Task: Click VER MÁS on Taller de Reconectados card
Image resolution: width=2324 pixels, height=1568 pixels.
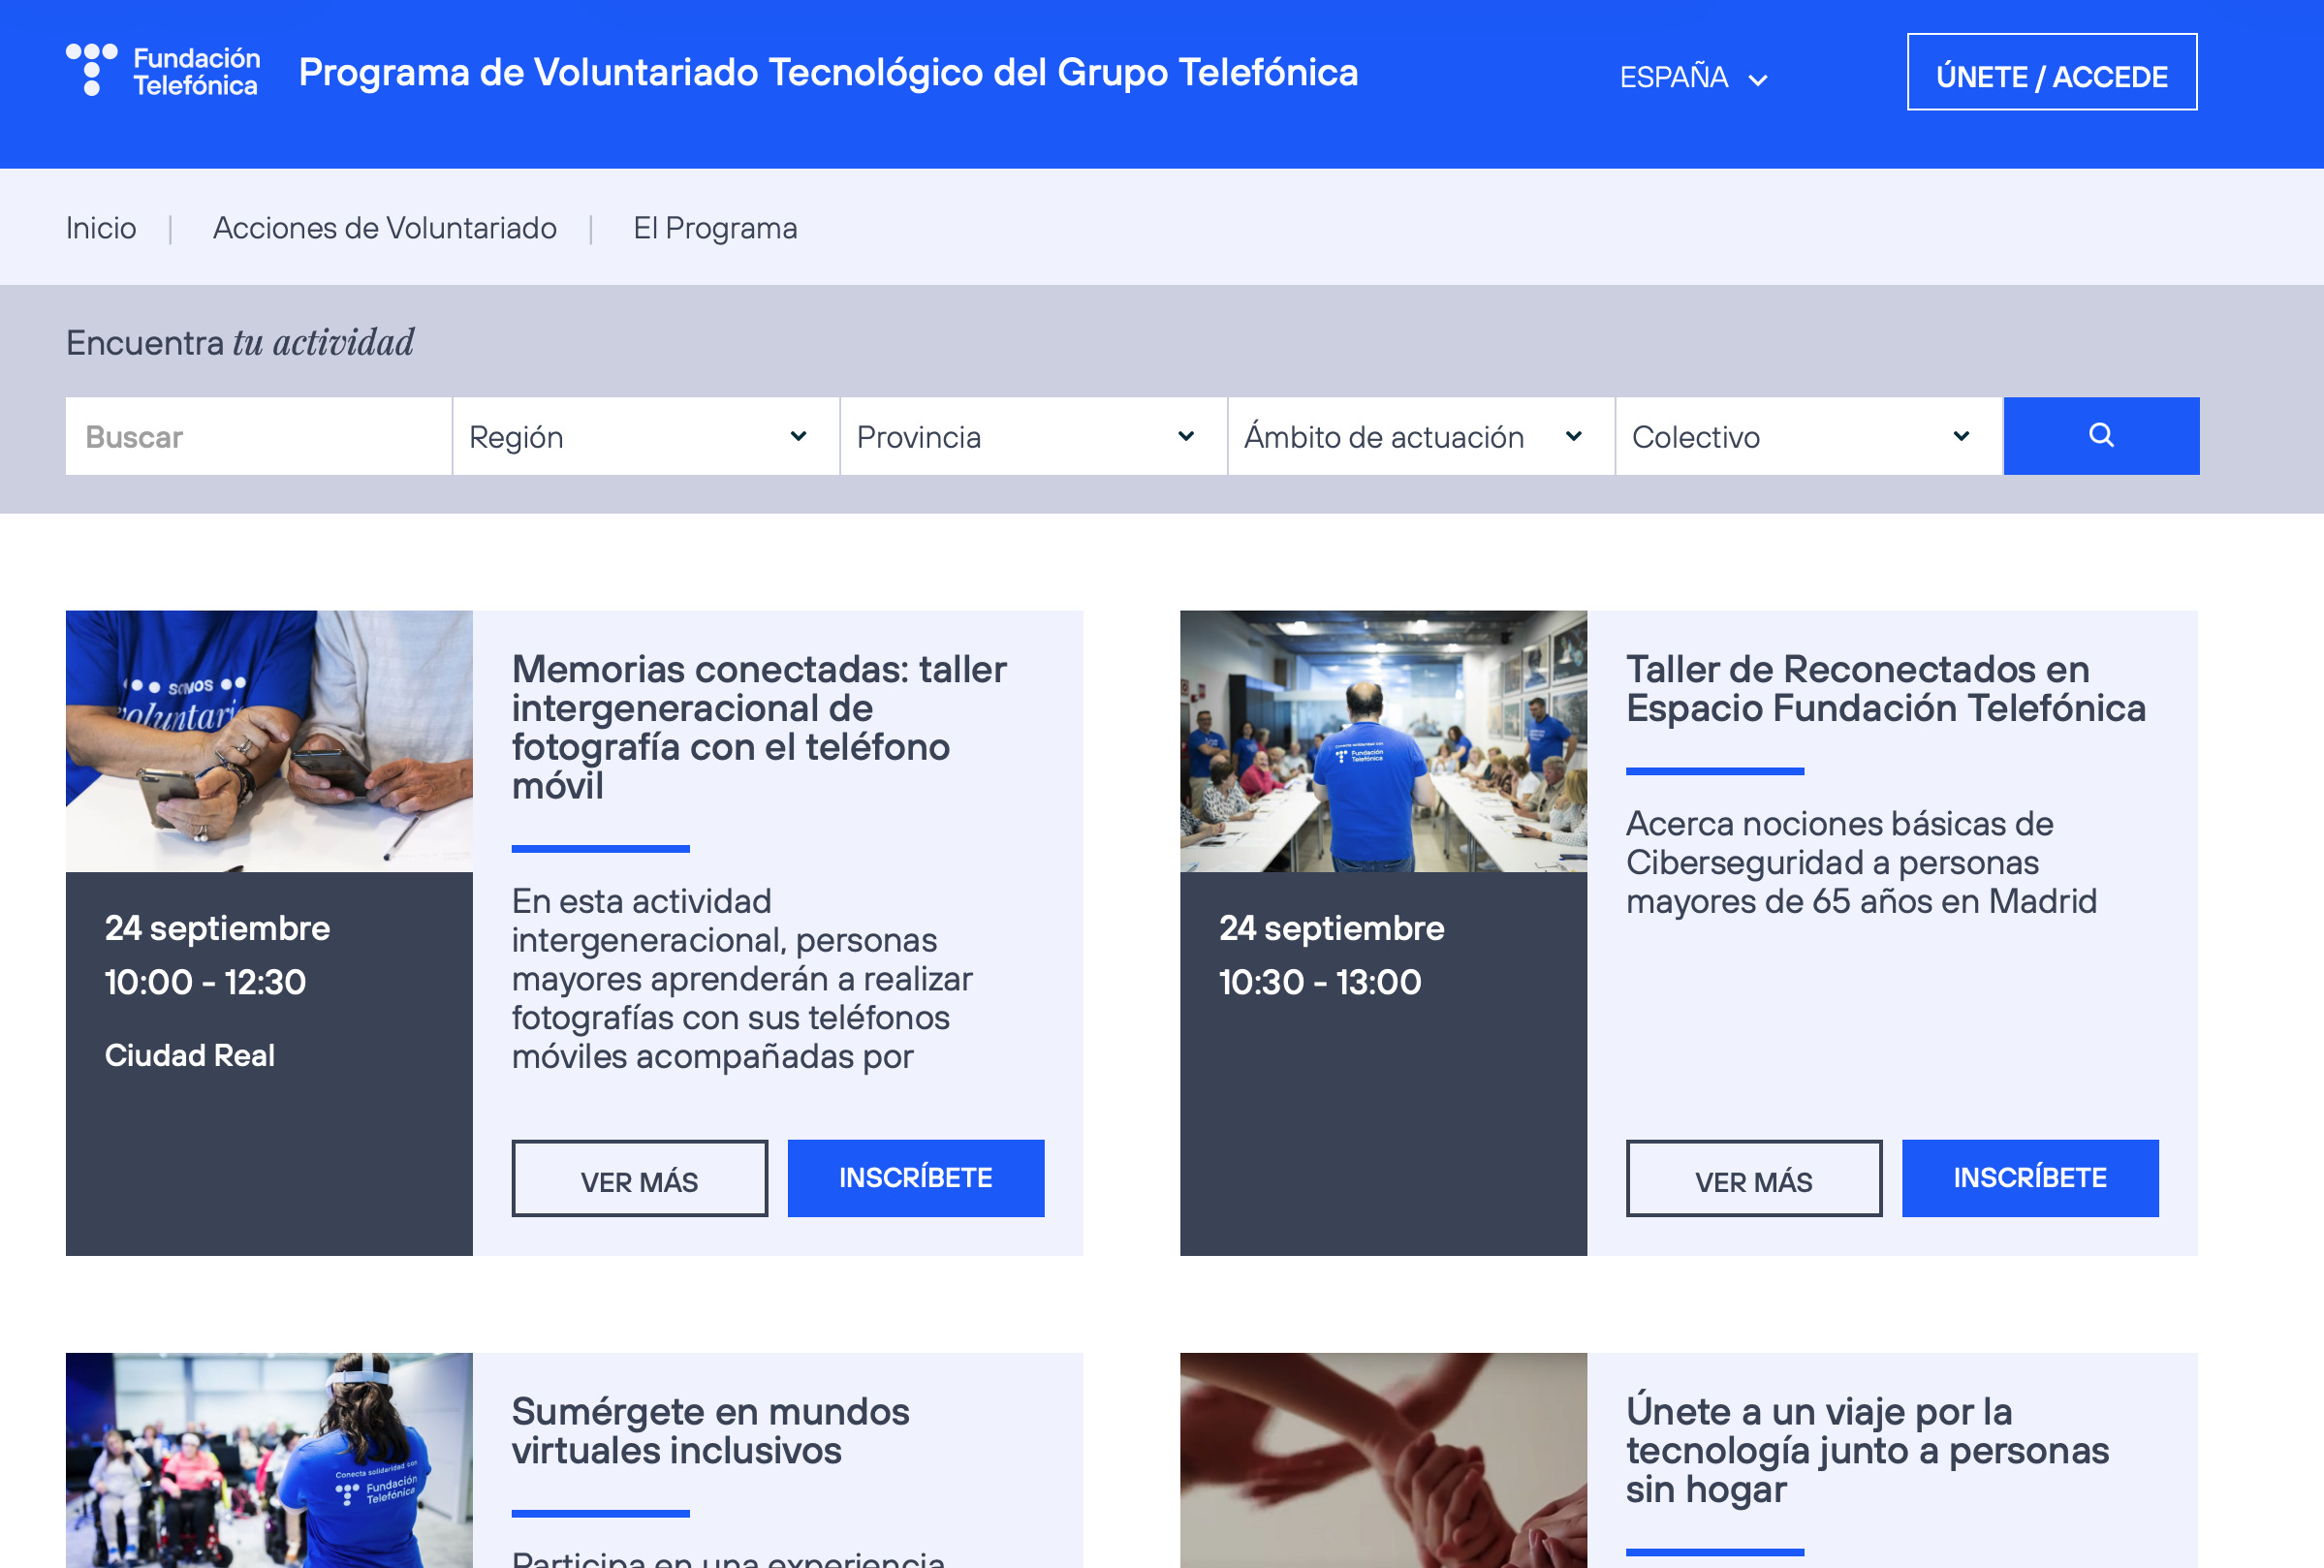Action: tap(1754, 1178)
